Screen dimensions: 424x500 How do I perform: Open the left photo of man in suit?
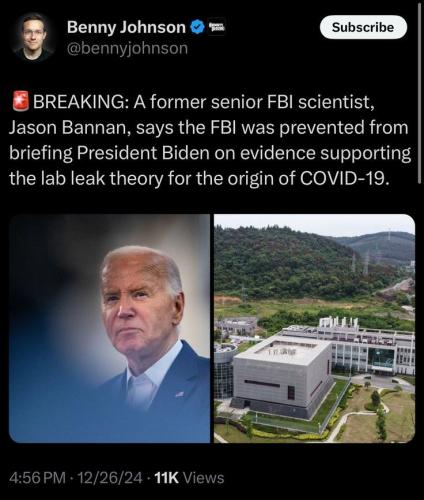tap(109, 328)
